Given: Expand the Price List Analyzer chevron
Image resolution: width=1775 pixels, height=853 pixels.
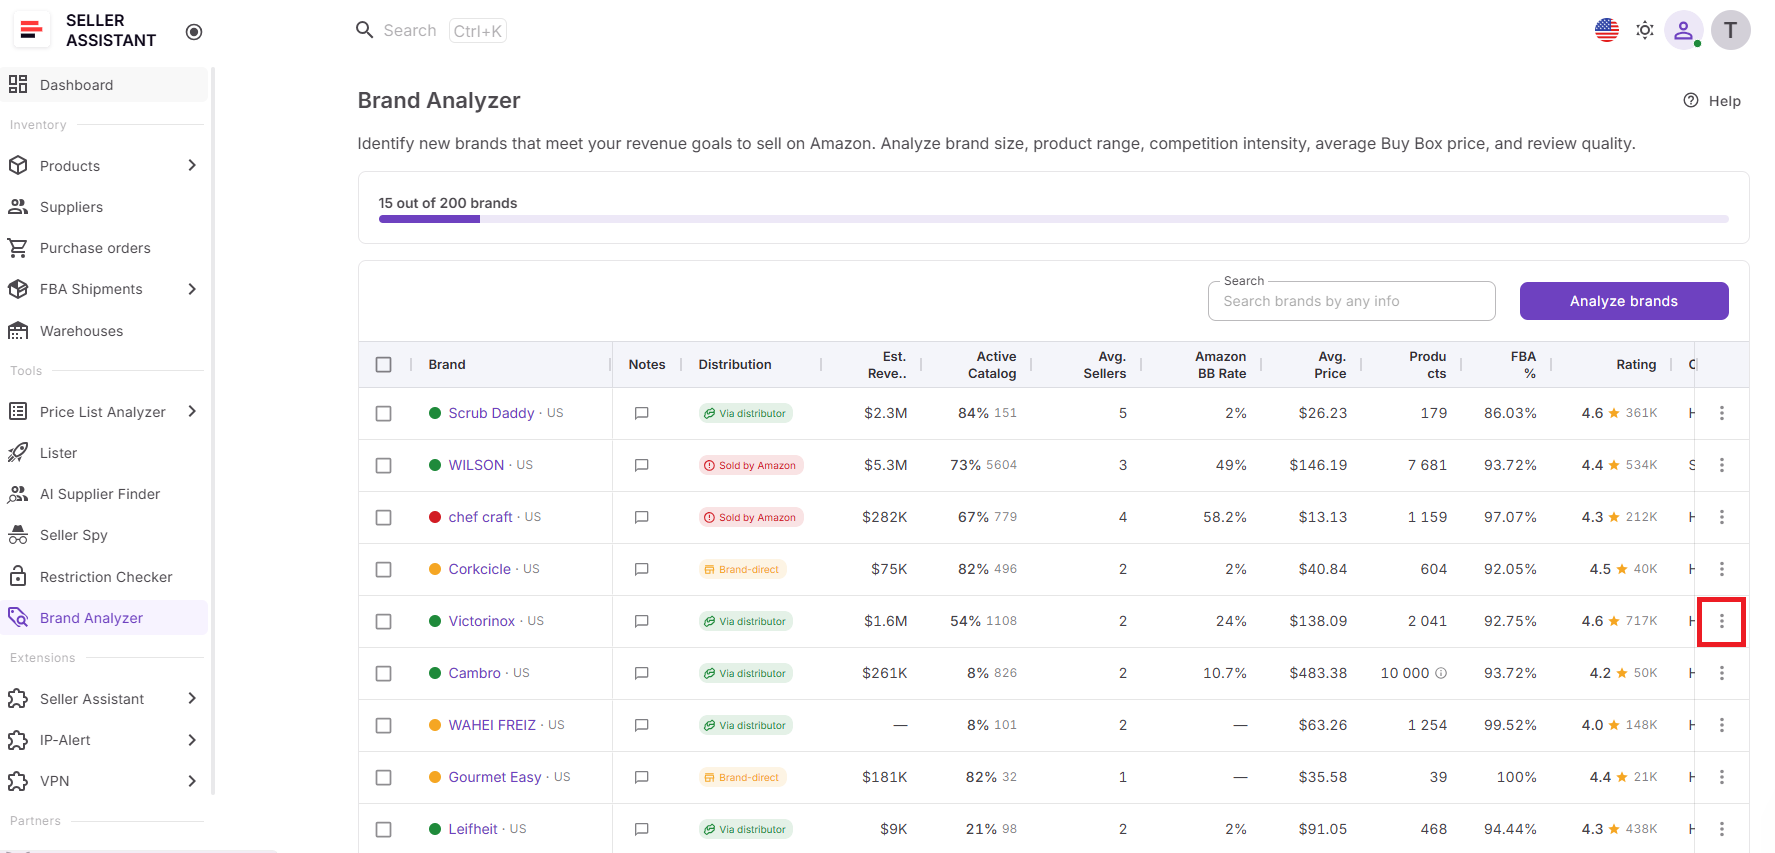Looking at the screenshot, I should coord(192,411).
